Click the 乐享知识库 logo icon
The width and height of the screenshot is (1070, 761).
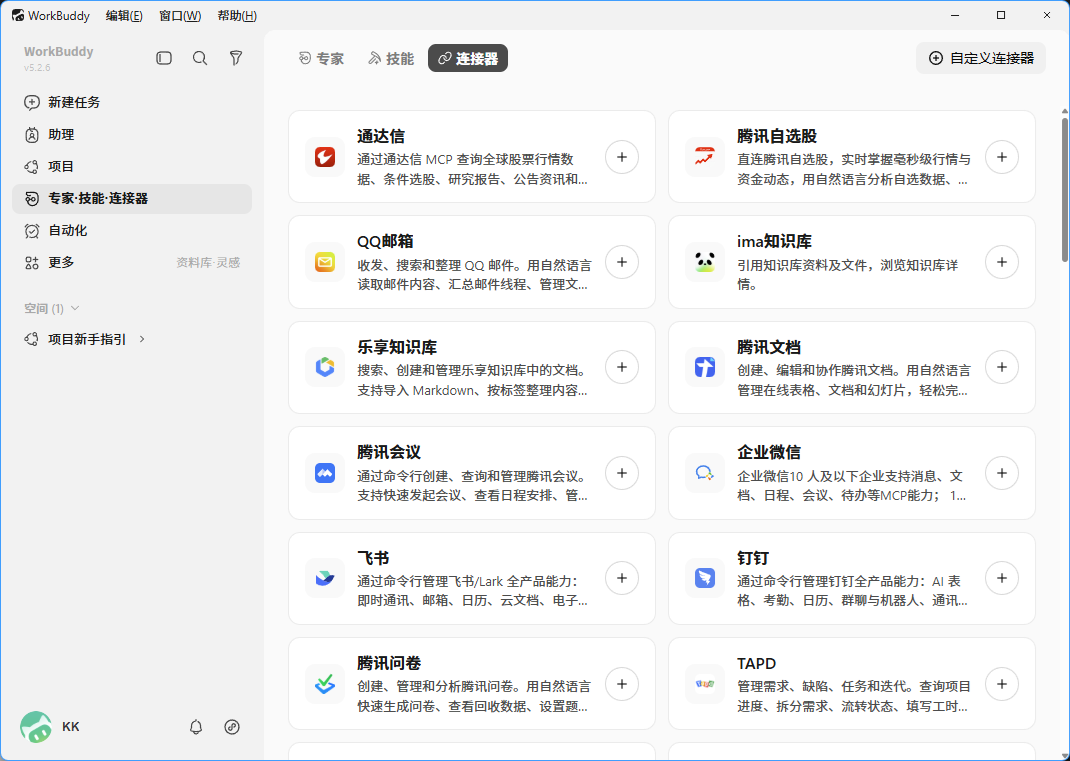325,367
